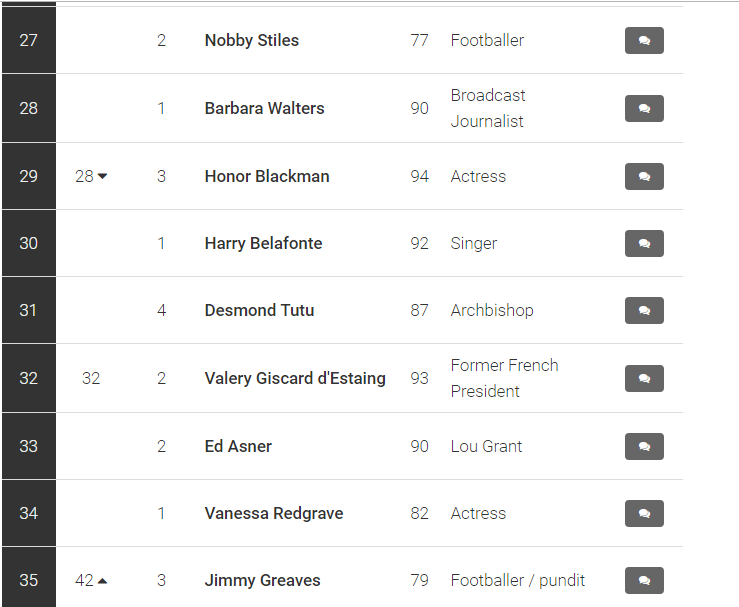This screenshot has width=739, height=607.
Task: Select the name Honor Blackman
Action: tap(267, 176)
